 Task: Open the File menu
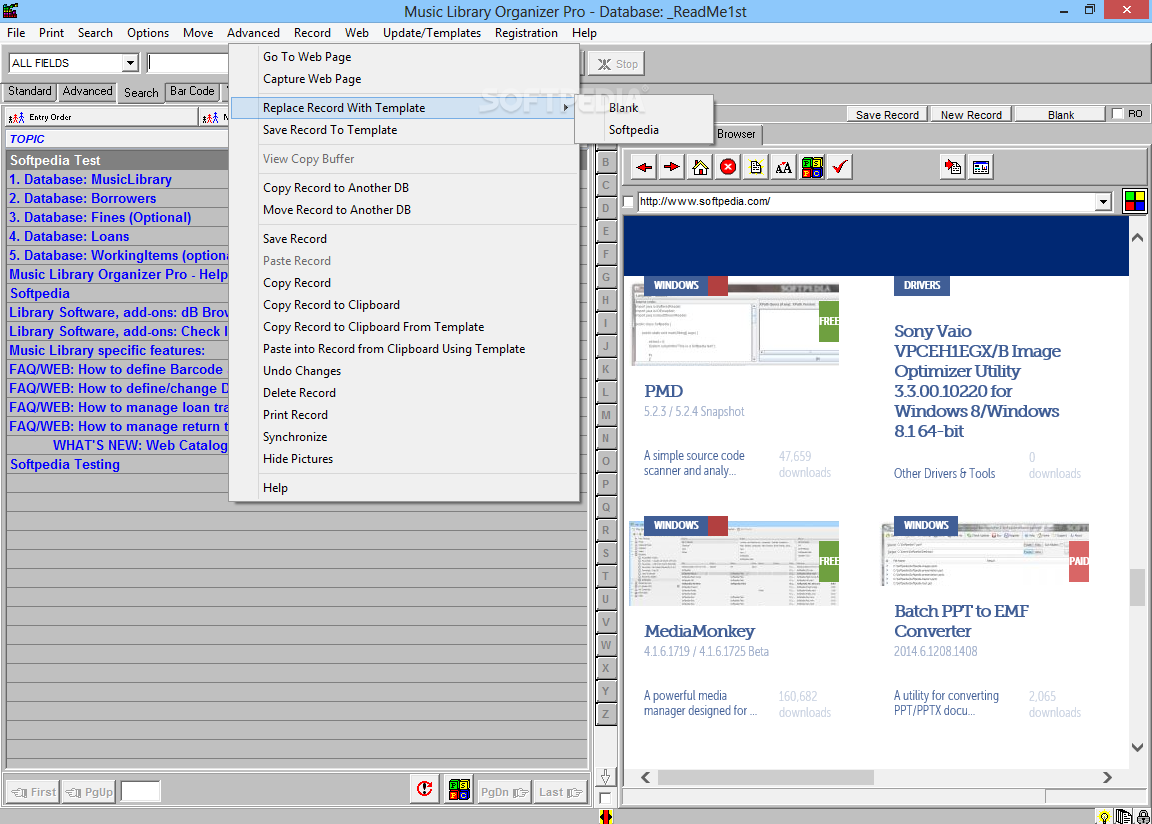coord(16,33)
